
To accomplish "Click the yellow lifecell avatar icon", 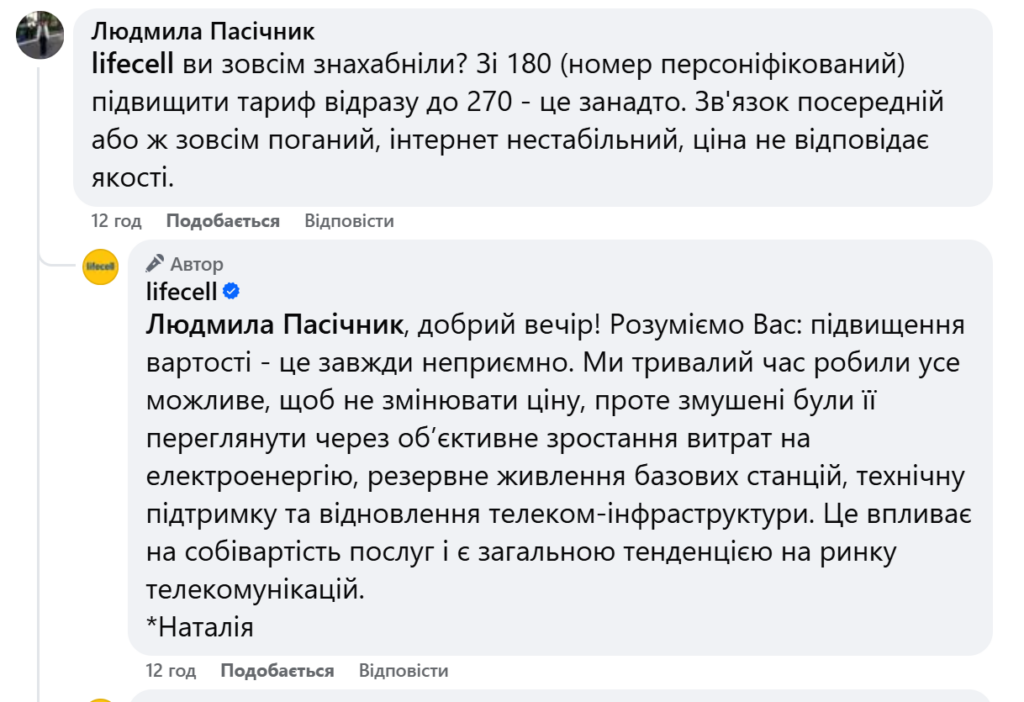I will point(100,267).
